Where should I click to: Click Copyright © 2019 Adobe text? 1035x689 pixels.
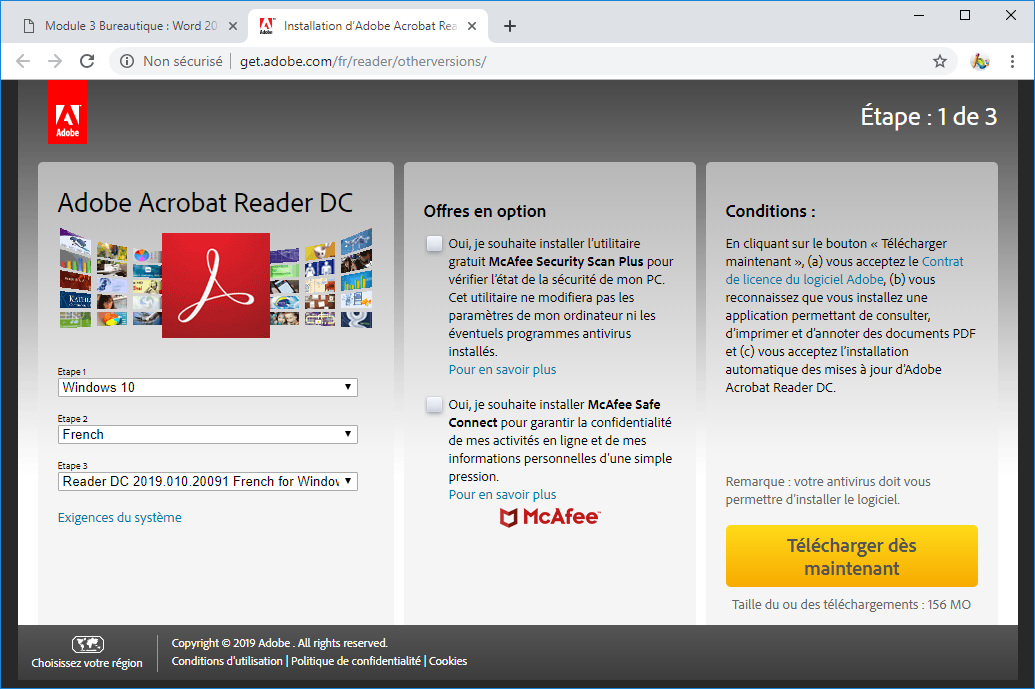(x=280, y=643)
